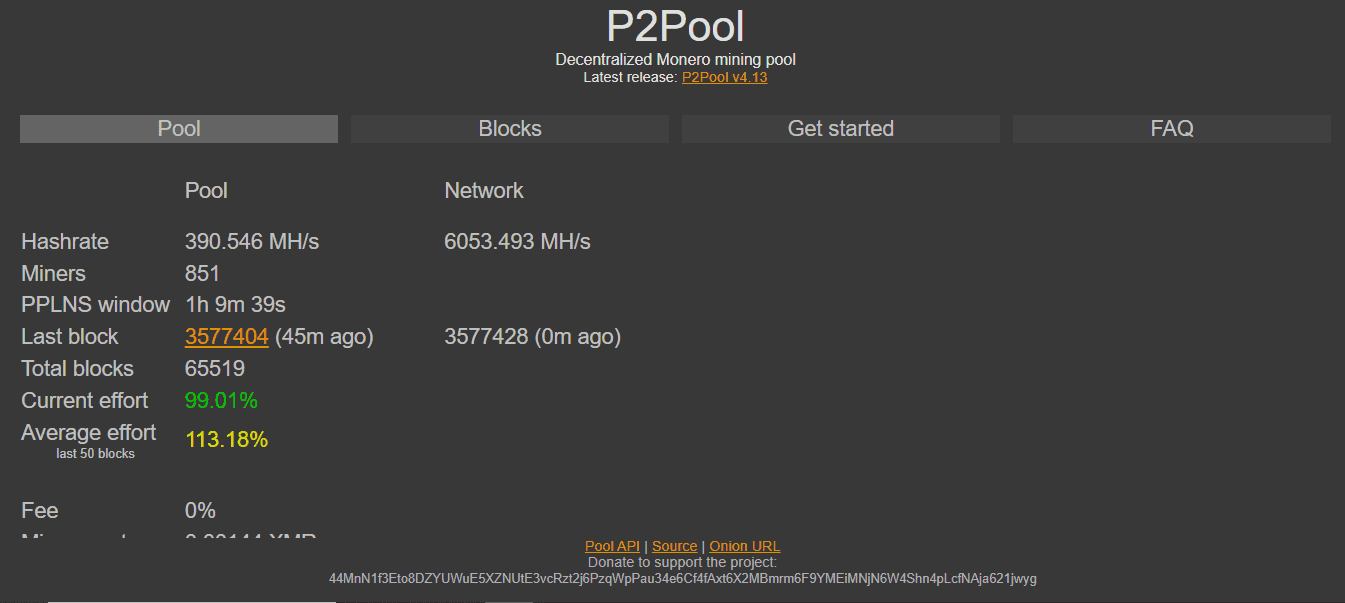
Task: Open the Source link in footer
Action: [675, 546]
